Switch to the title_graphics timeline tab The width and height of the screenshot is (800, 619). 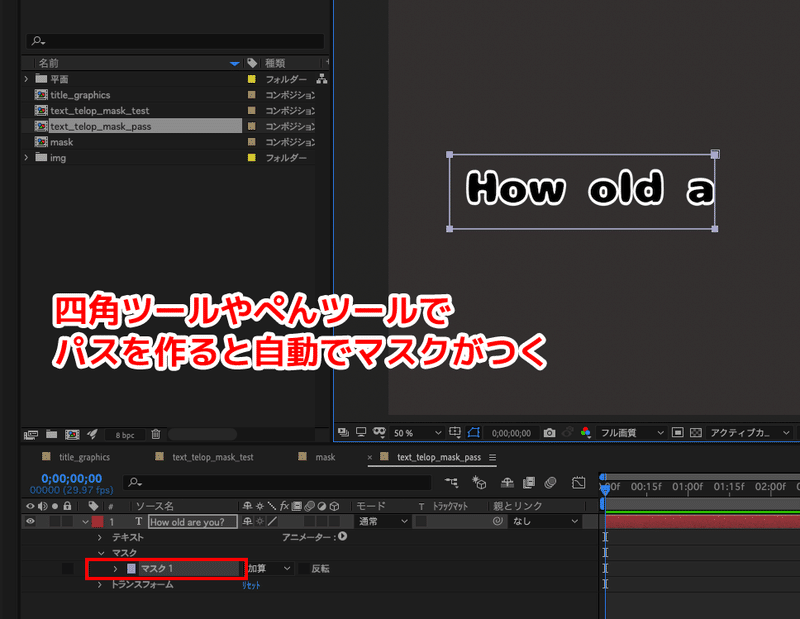tap(84, 457)
